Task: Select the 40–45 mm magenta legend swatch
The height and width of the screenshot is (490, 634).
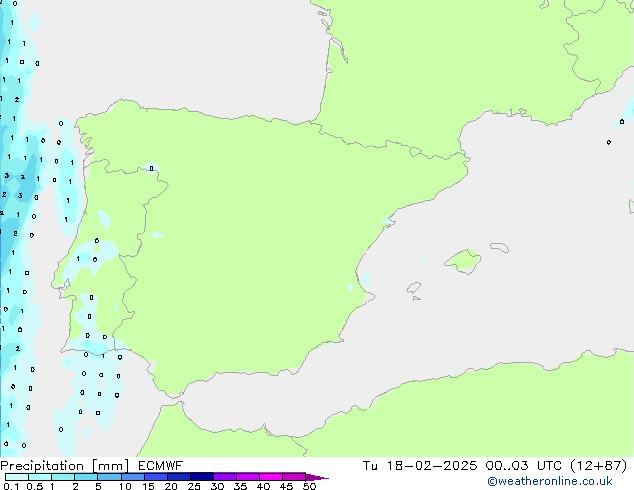Action: (x=271, y=477)
